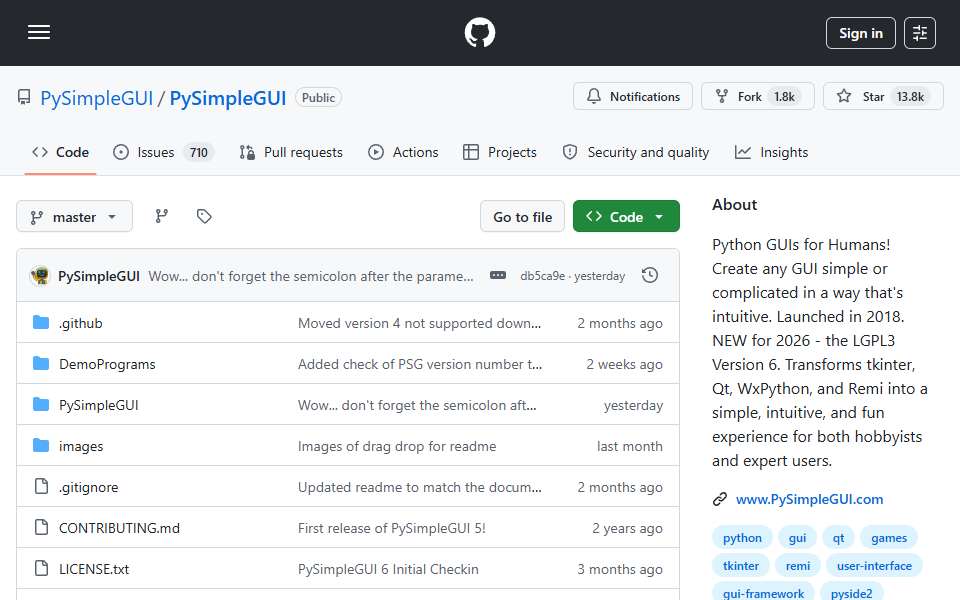The height and width of the screenshot is (600, 960).
Task: Select the python topic tag
Action: [x=742, y=538]
